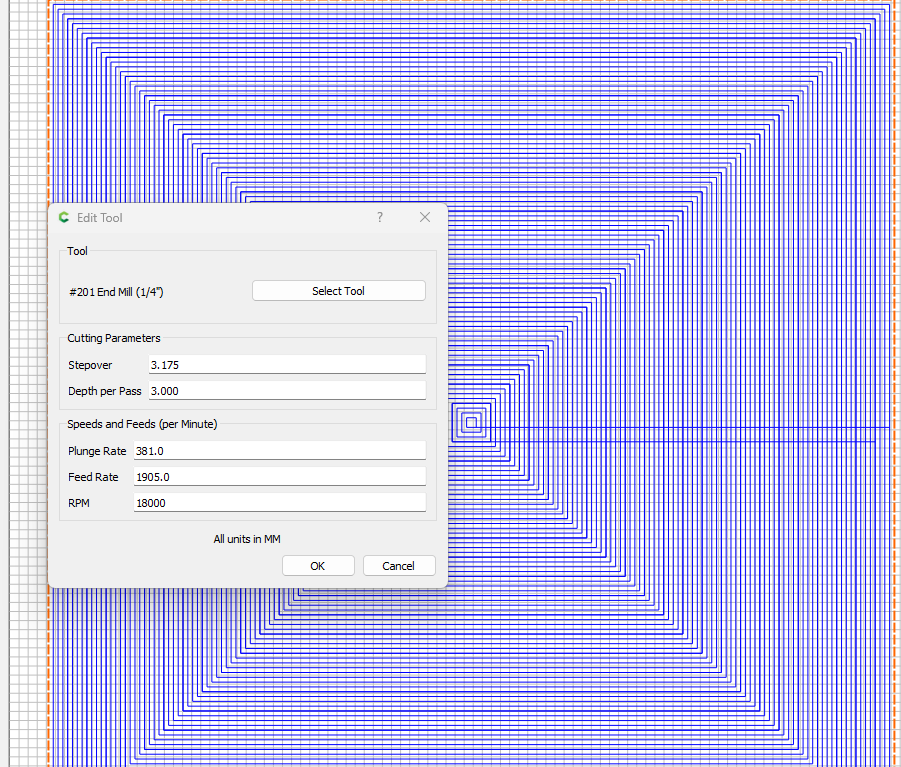Select the Plunge Rate value field
Screen dimensions: 901x767
click(x=279, y=451)
